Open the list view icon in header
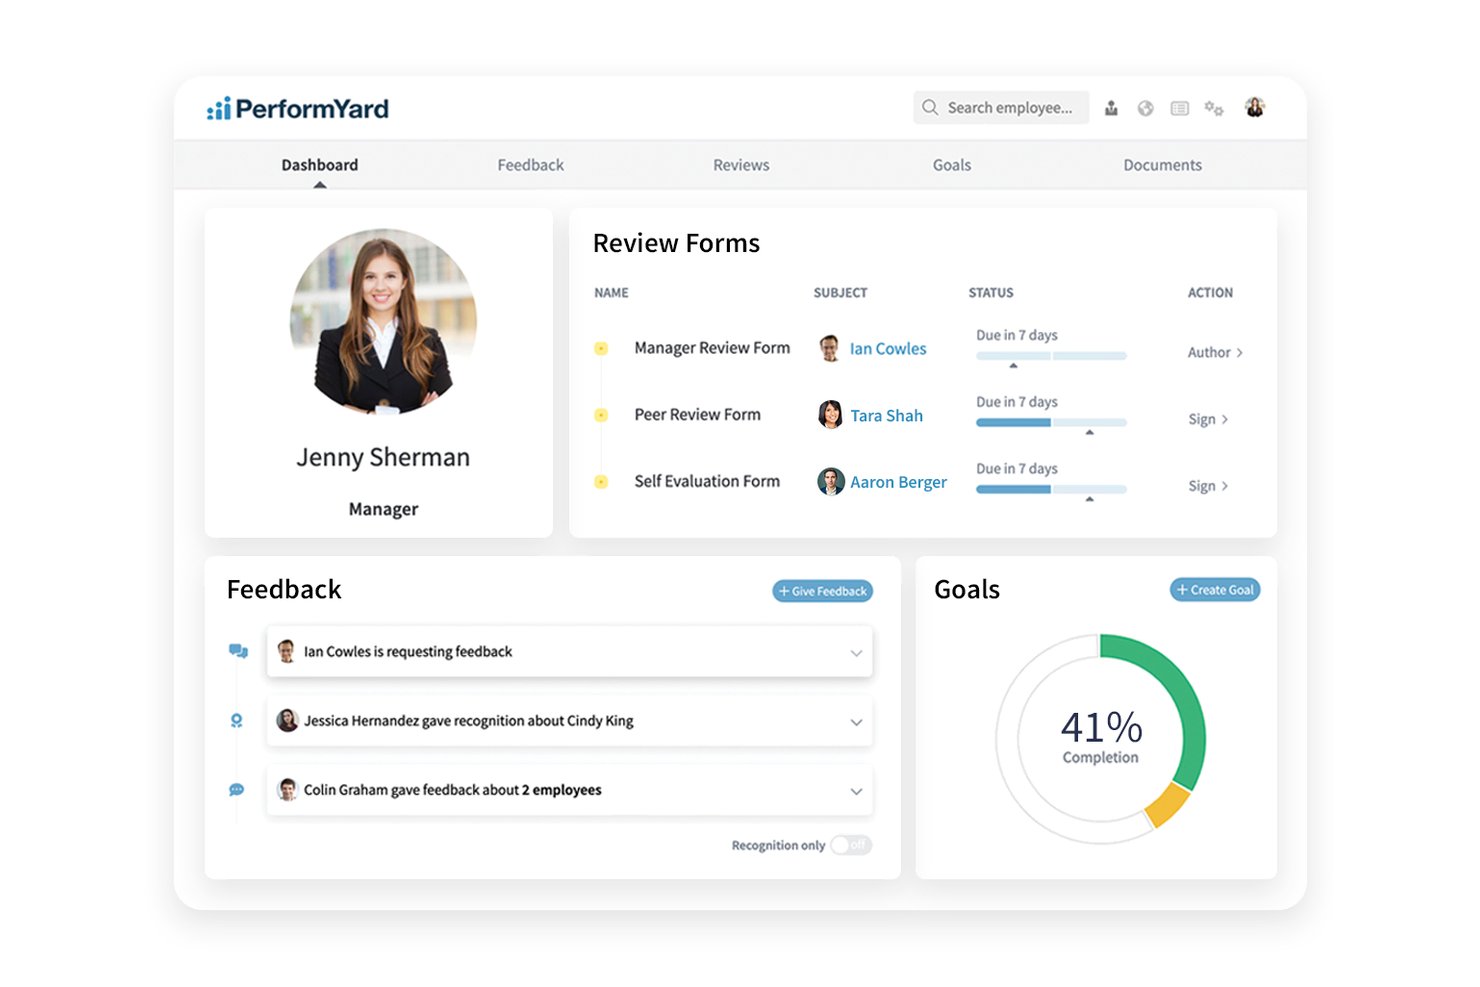 pos(1180,108)
